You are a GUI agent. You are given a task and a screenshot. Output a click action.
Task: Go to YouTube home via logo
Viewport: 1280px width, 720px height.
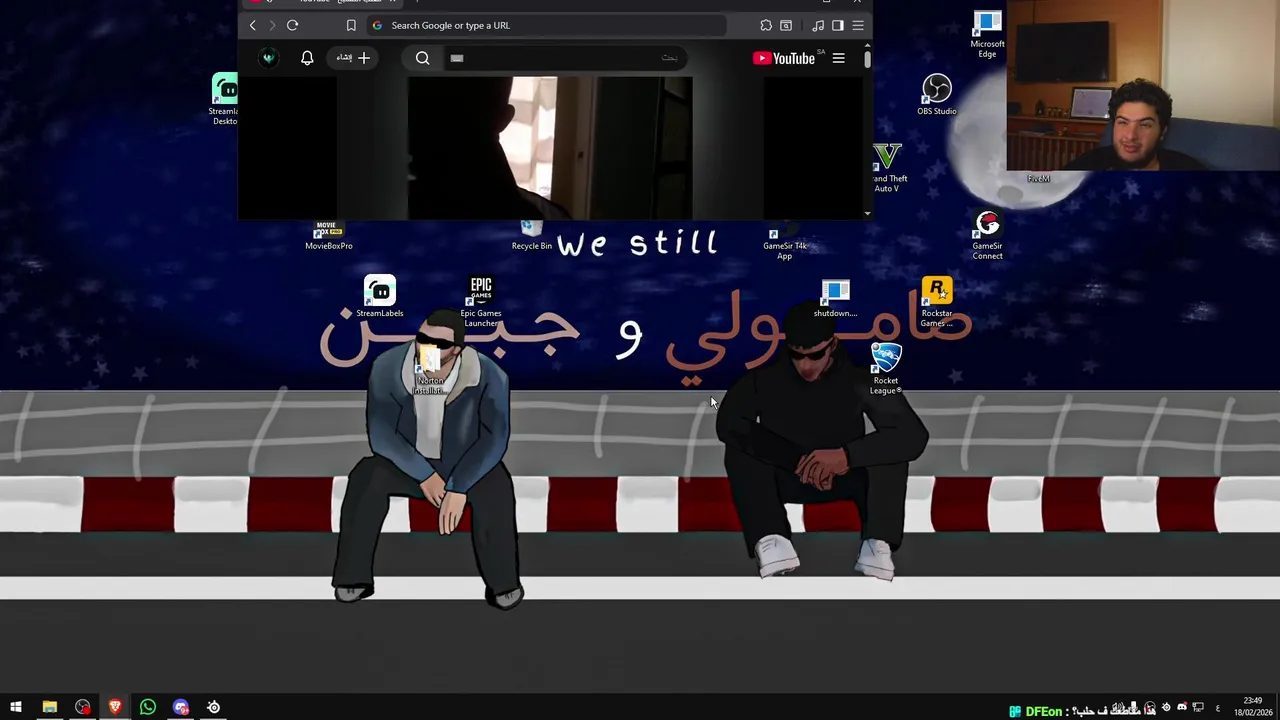click(x=784, y=58)
